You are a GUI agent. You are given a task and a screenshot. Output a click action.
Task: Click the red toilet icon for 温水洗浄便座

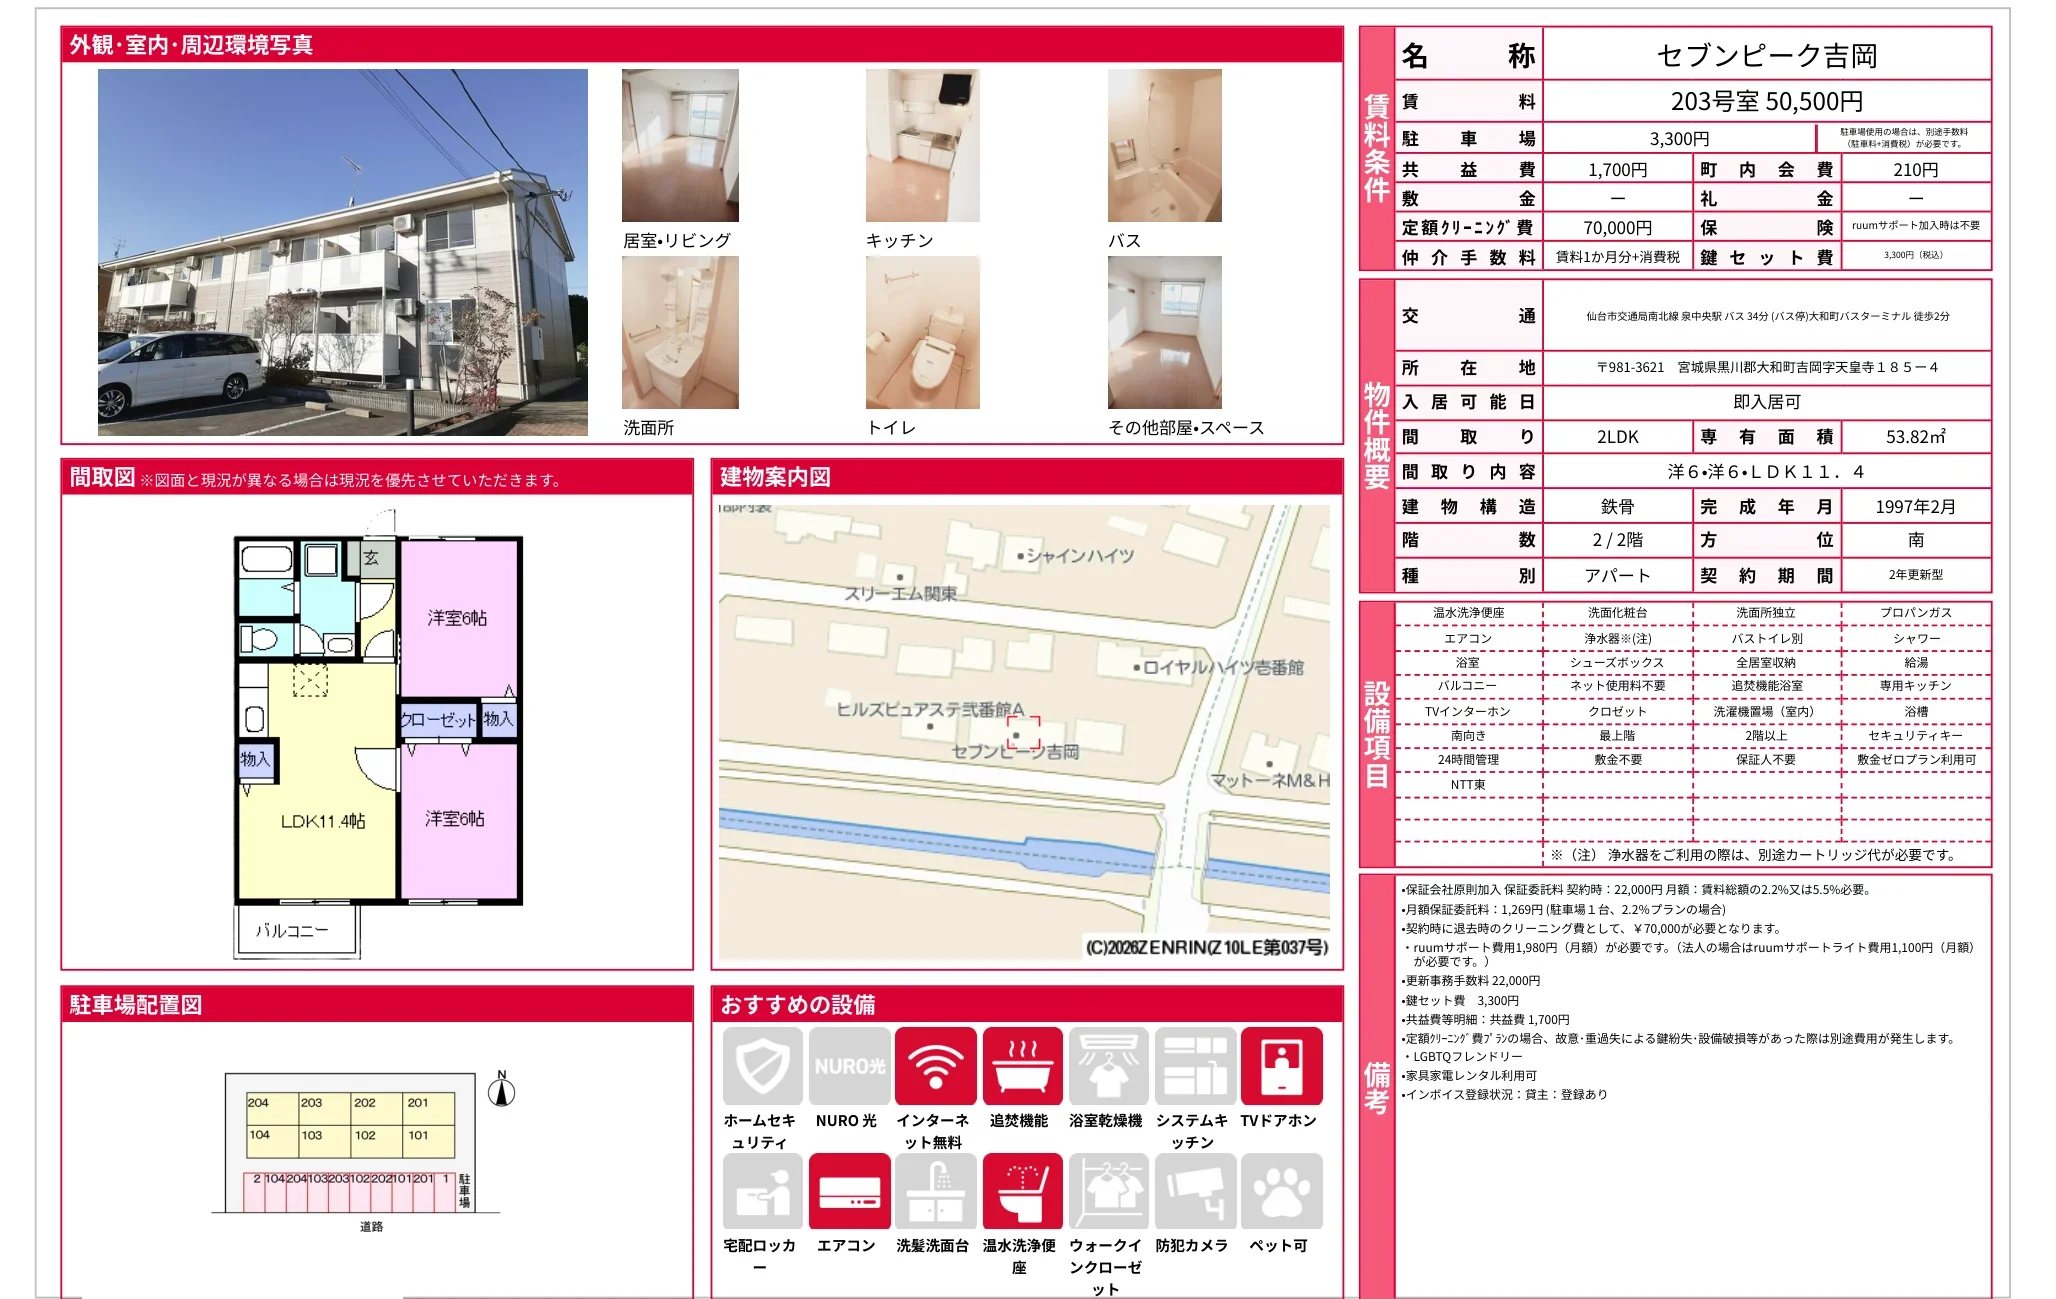coord(1022,1191)
